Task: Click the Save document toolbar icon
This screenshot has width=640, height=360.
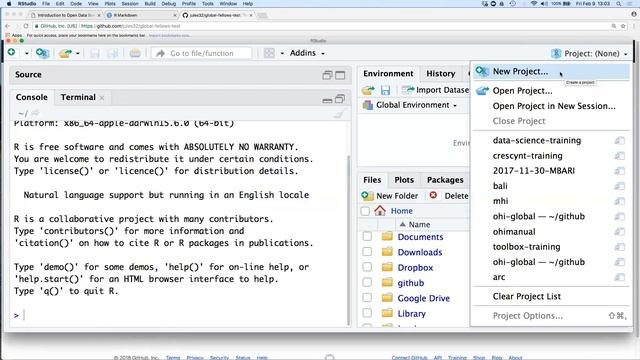Action: pos(95,53)
